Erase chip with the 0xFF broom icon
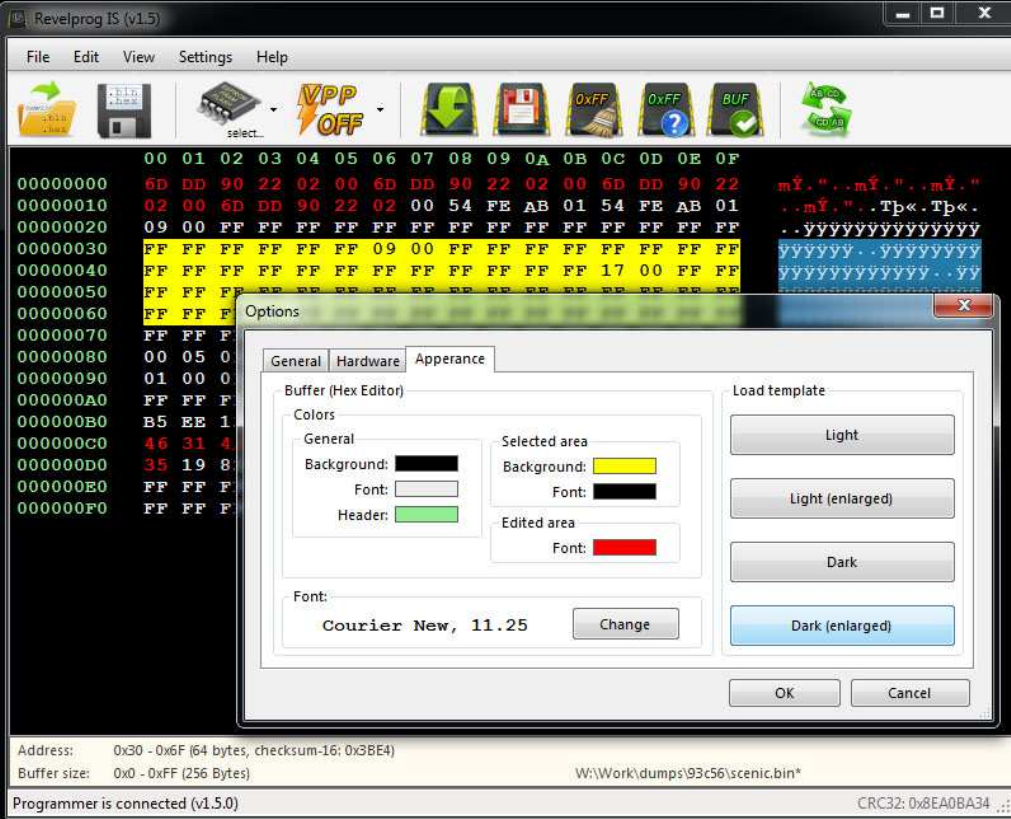This screenshot has width=1011, height=819. point(594,110)
